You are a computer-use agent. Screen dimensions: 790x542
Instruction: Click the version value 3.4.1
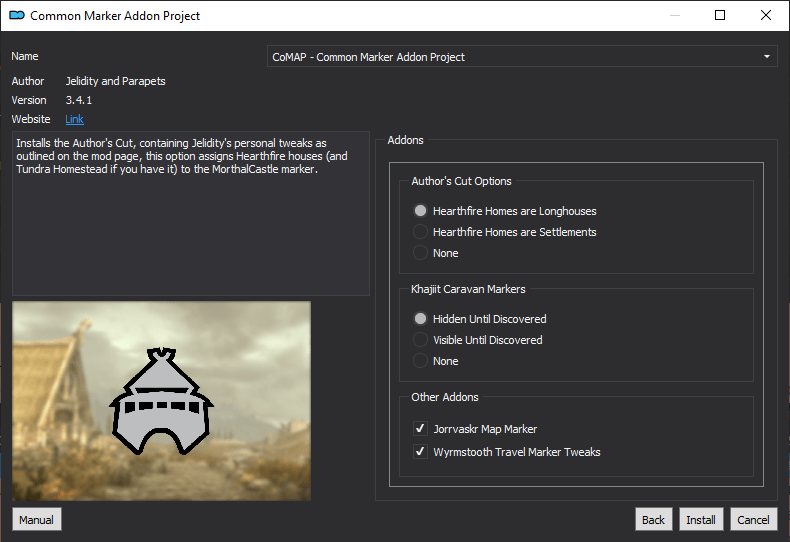coord(79,100)
